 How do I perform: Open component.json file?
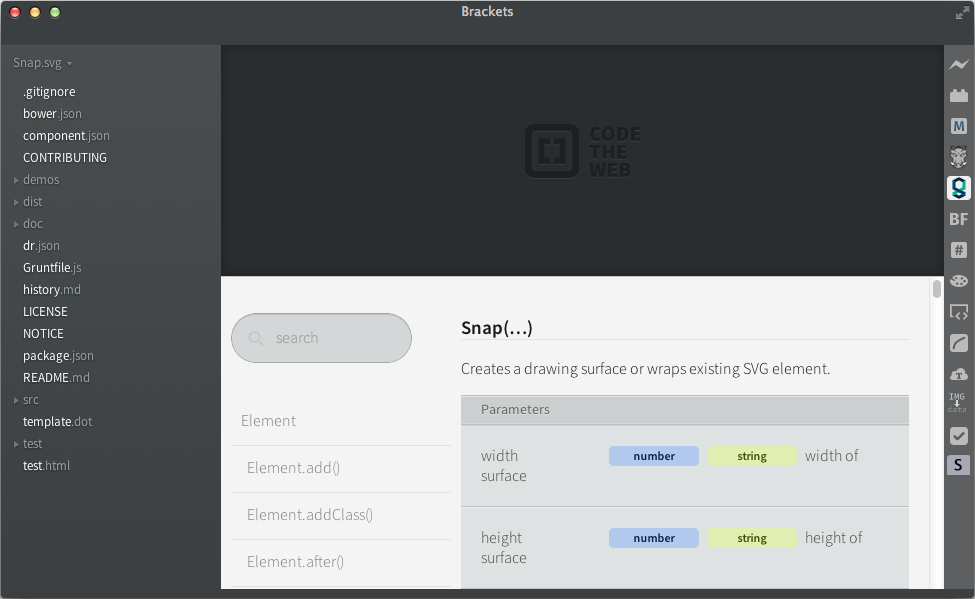[66, 136]
